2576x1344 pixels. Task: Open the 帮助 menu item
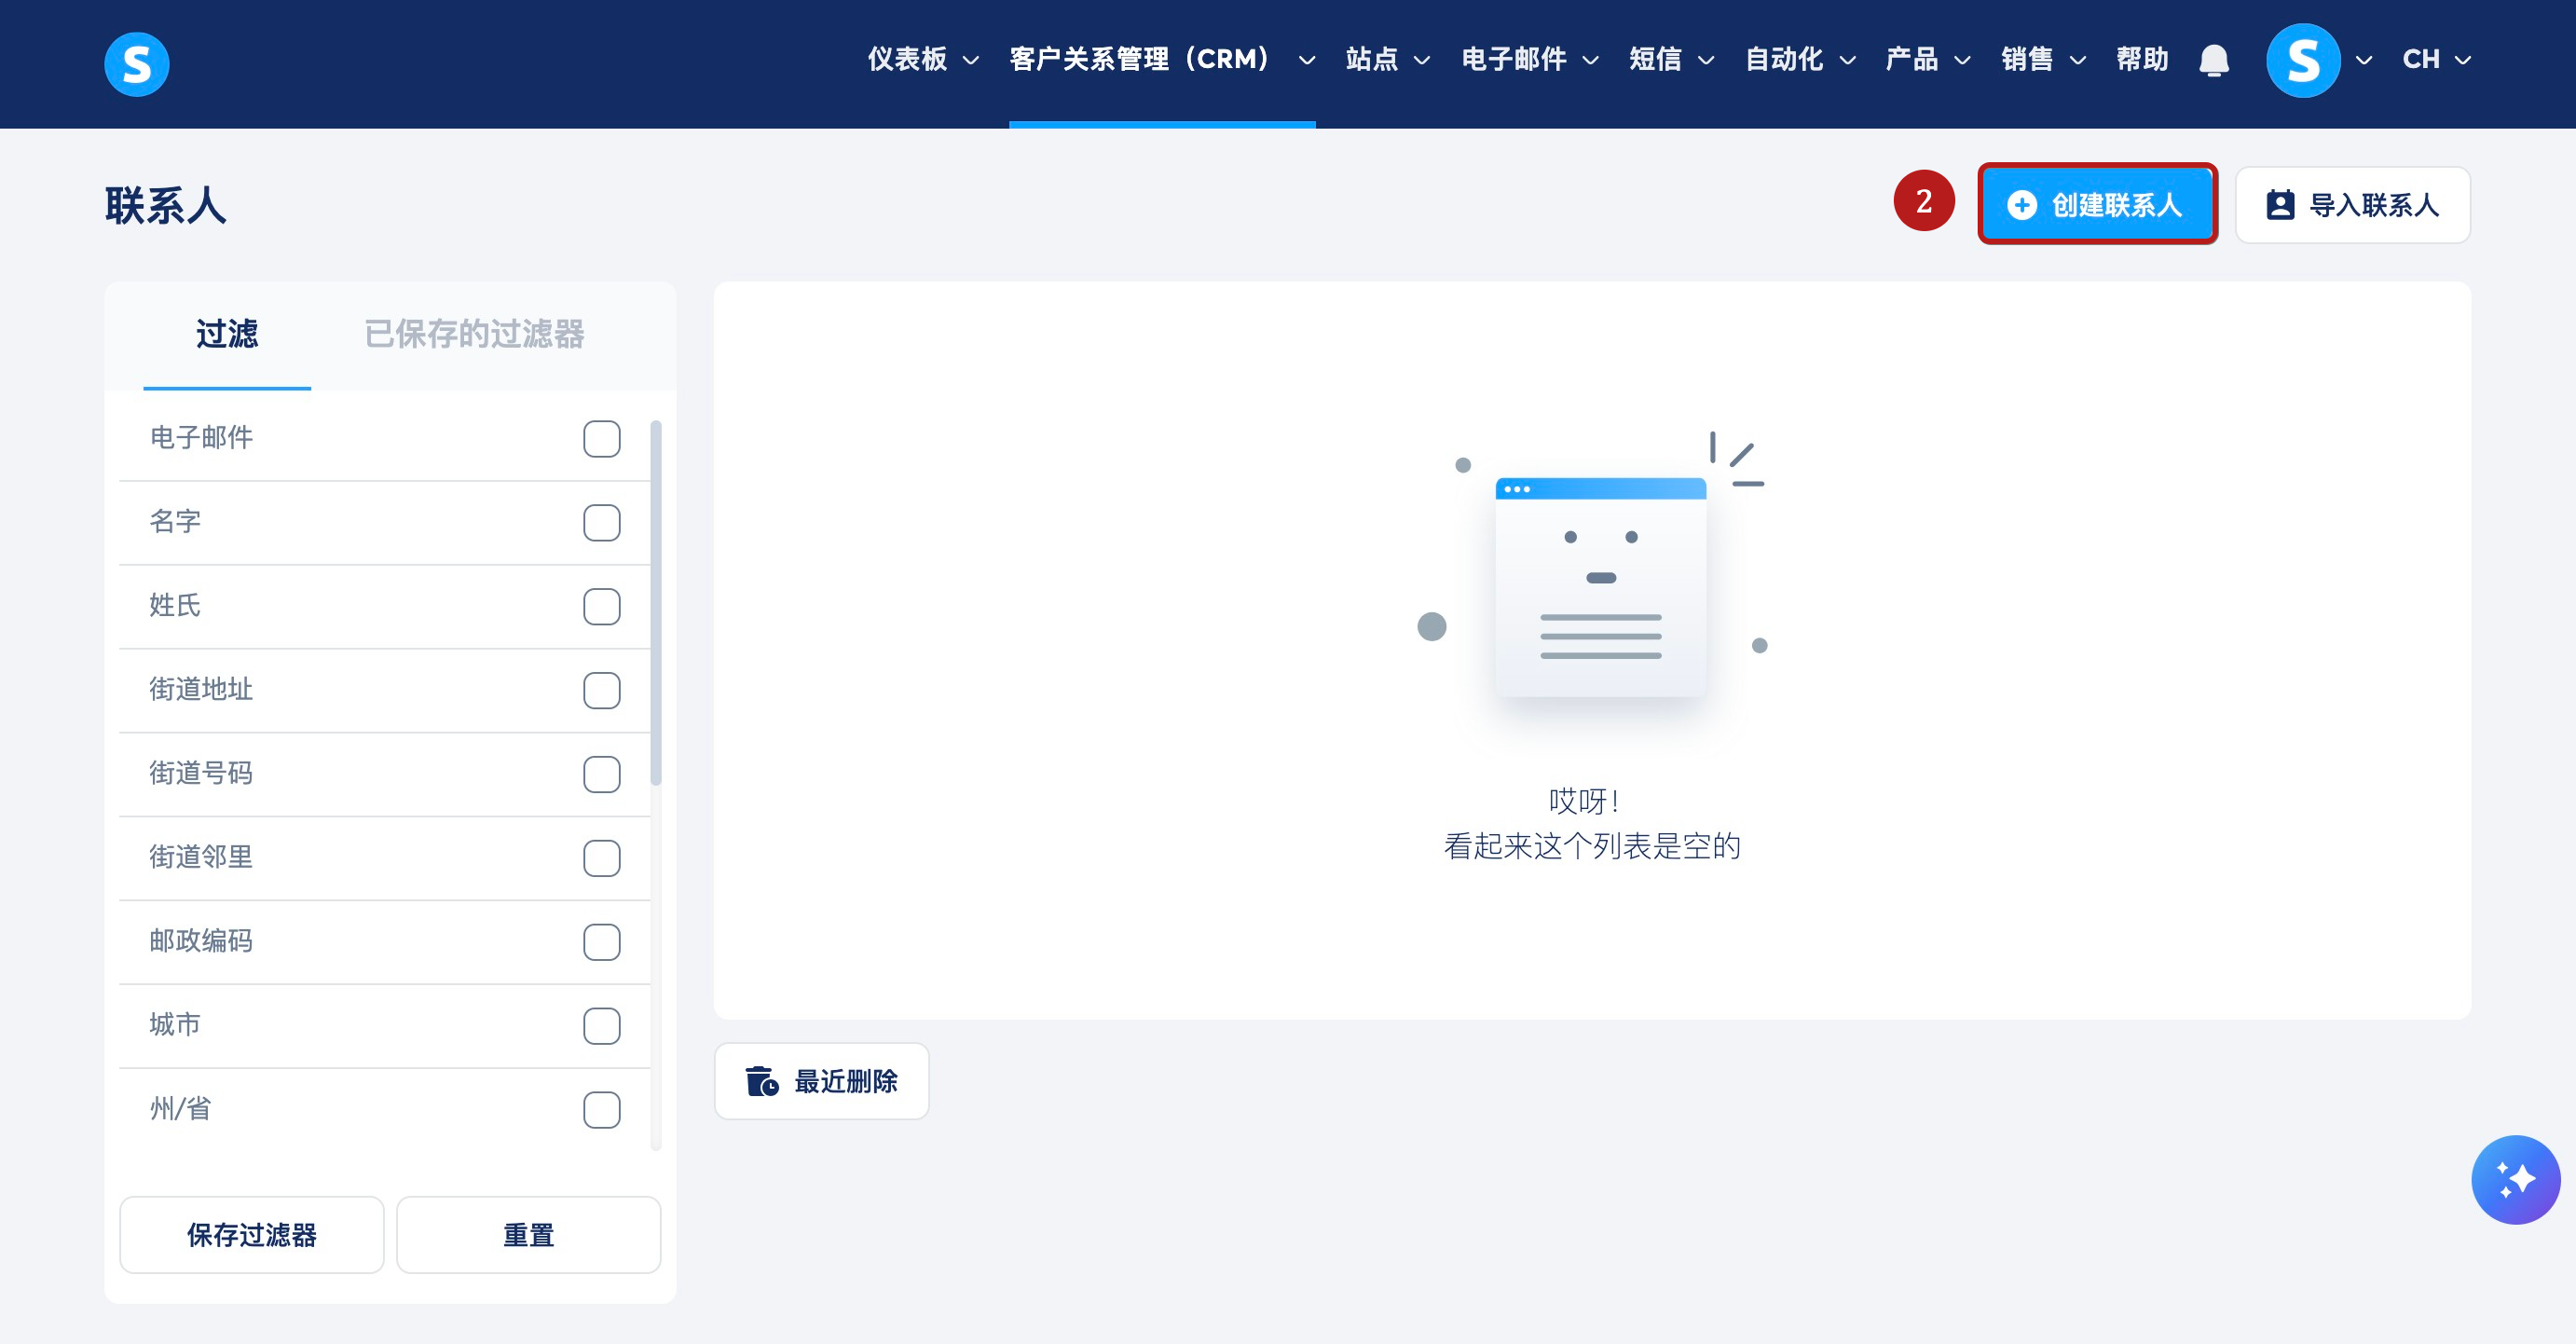tap(2141, 60)
